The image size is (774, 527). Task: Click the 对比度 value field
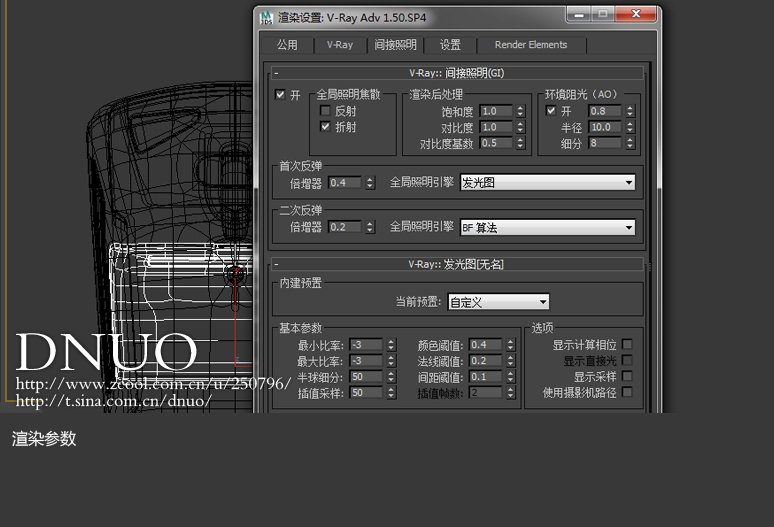[x=497, y=127]
